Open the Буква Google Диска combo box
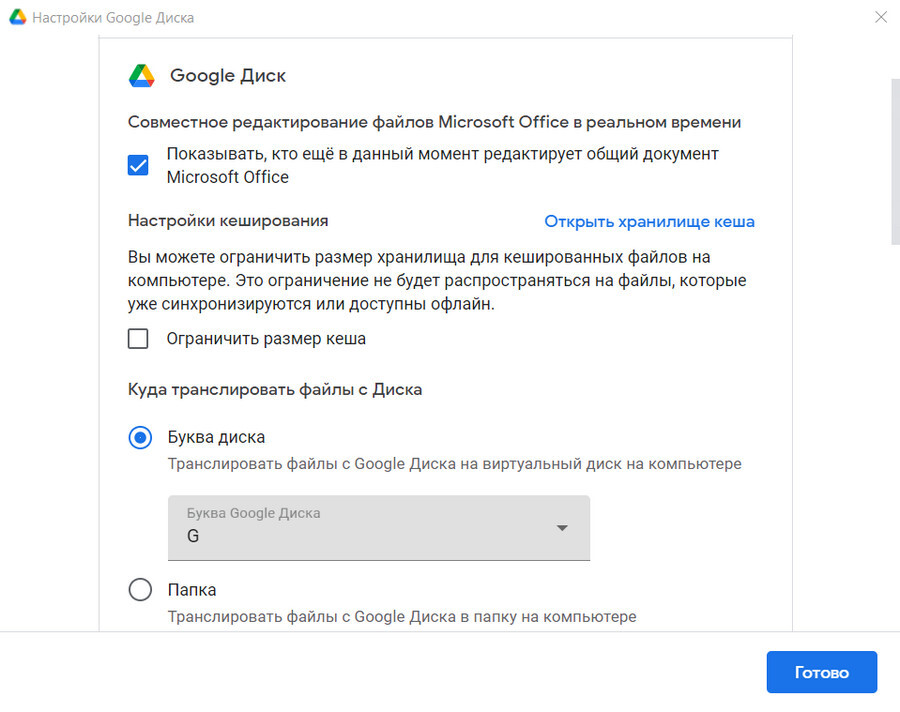Viewport: 900px width, 712px height. pos(379,528)
